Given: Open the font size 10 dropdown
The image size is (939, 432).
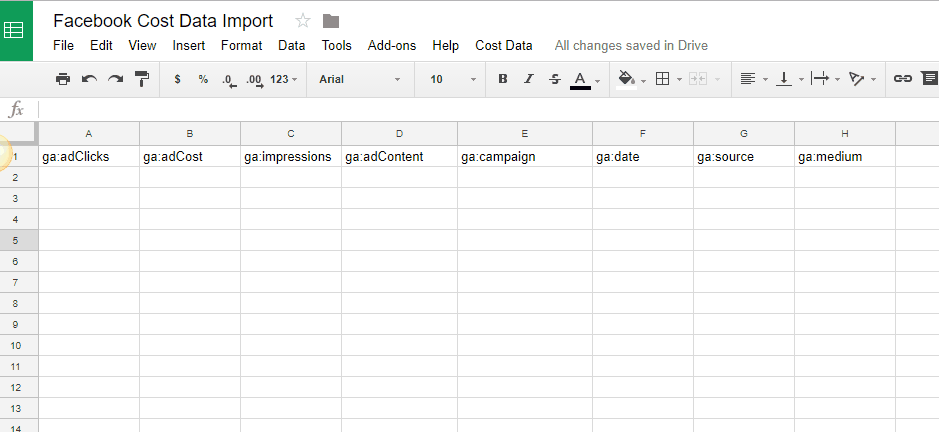Looking at the screenshot, I should [x=453, y=79].
